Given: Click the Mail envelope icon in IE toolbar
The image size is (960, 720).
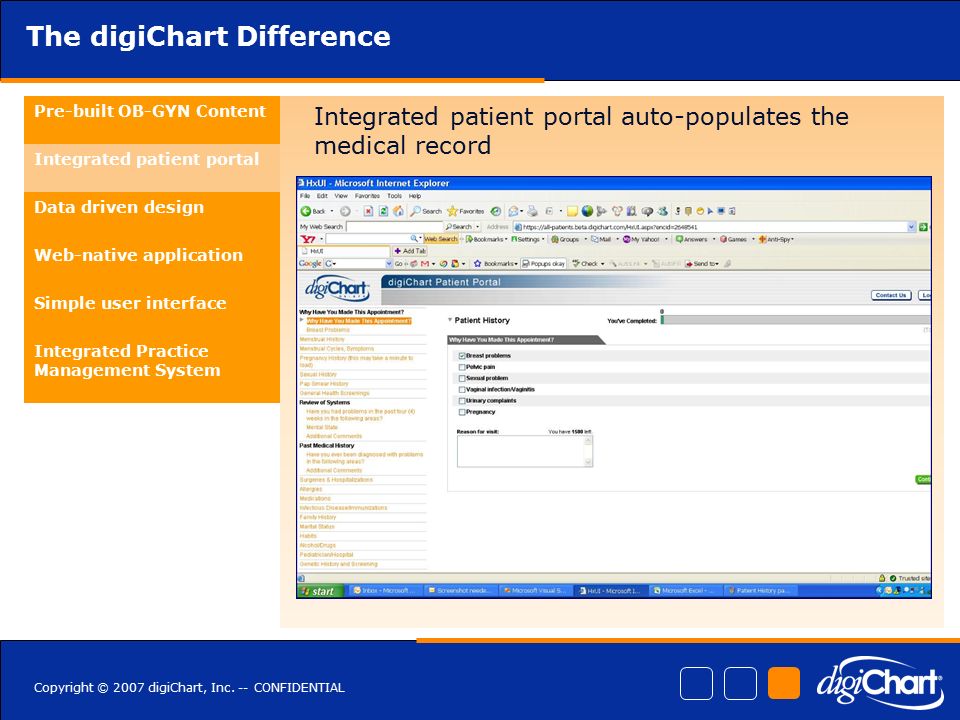Looking at the screenshot, I should coord(514,211).
